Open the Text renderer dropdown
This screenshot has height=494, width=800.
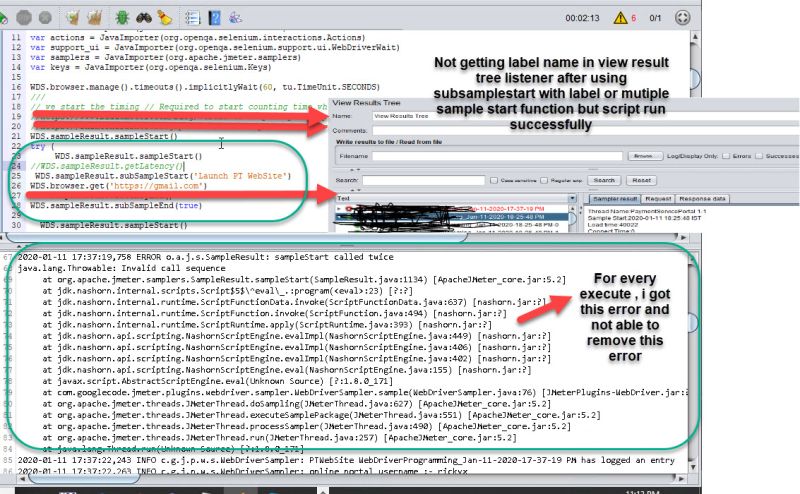[572, 198]
